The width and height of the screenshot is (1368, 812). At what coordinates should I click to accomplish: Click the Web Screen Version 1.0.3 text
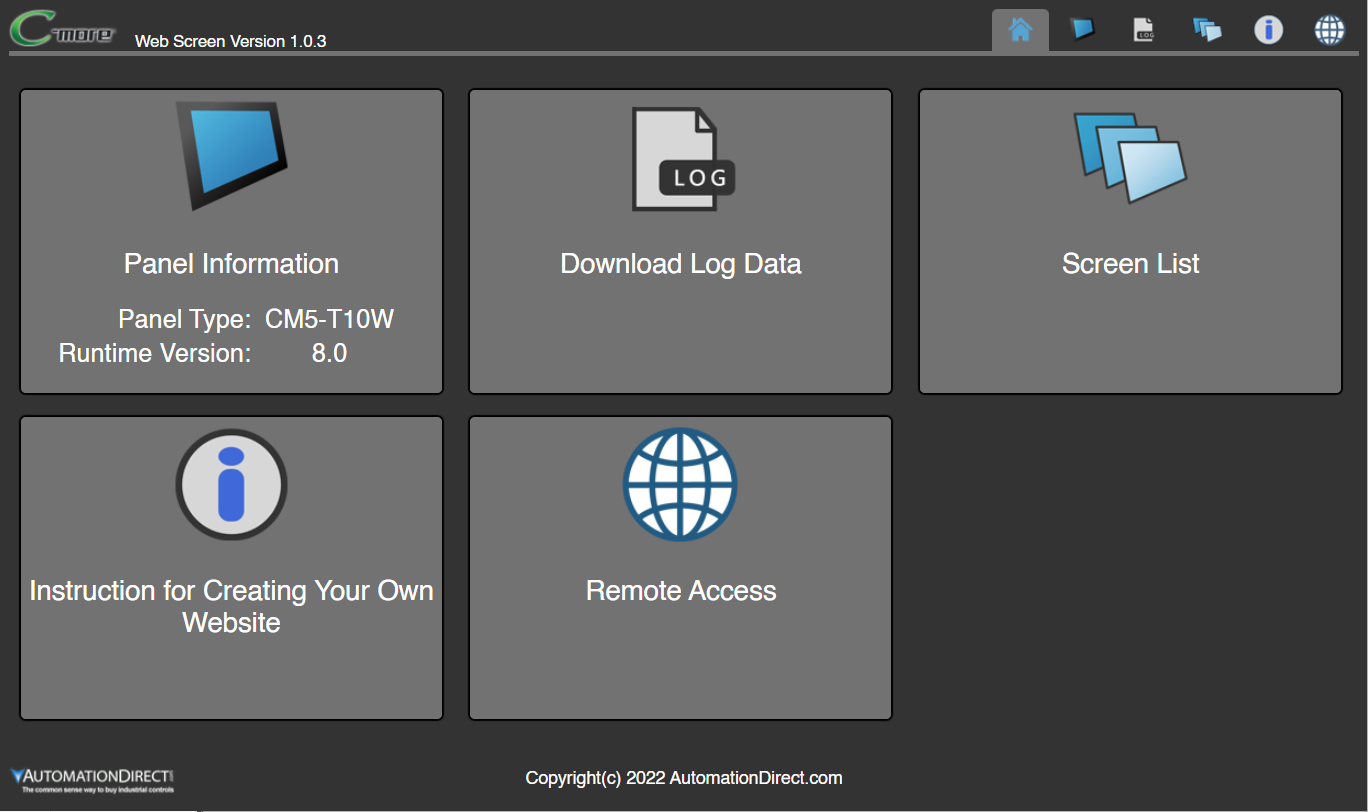point(230,41)
